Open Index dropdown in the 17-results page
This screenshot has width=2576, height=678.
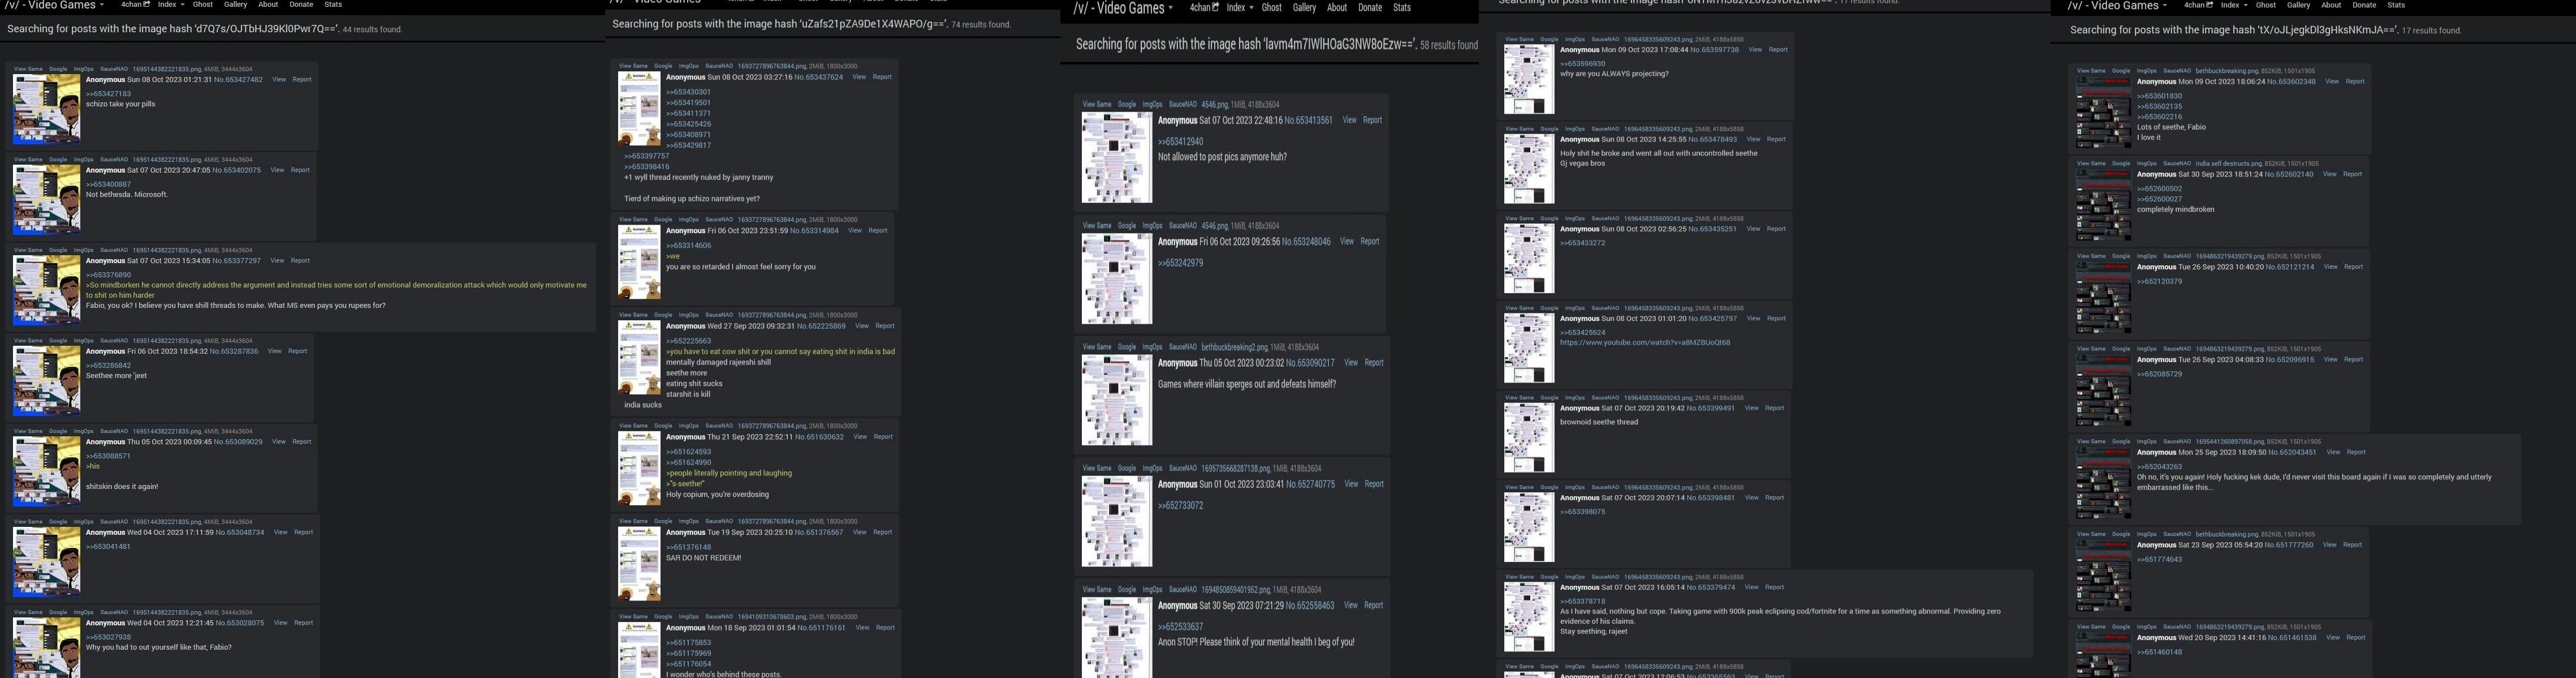(x=2233, y=5)
